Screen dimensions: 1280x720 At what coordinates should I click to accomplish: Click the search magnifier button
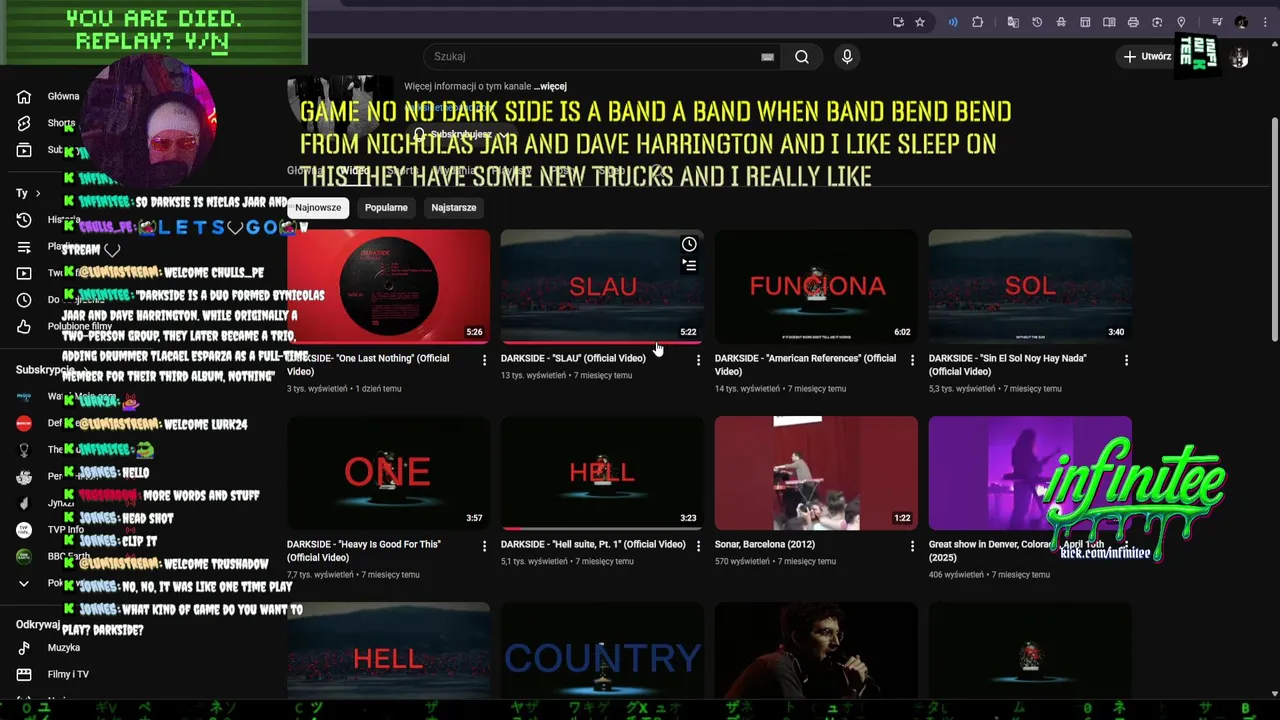(x=802, y=57)
